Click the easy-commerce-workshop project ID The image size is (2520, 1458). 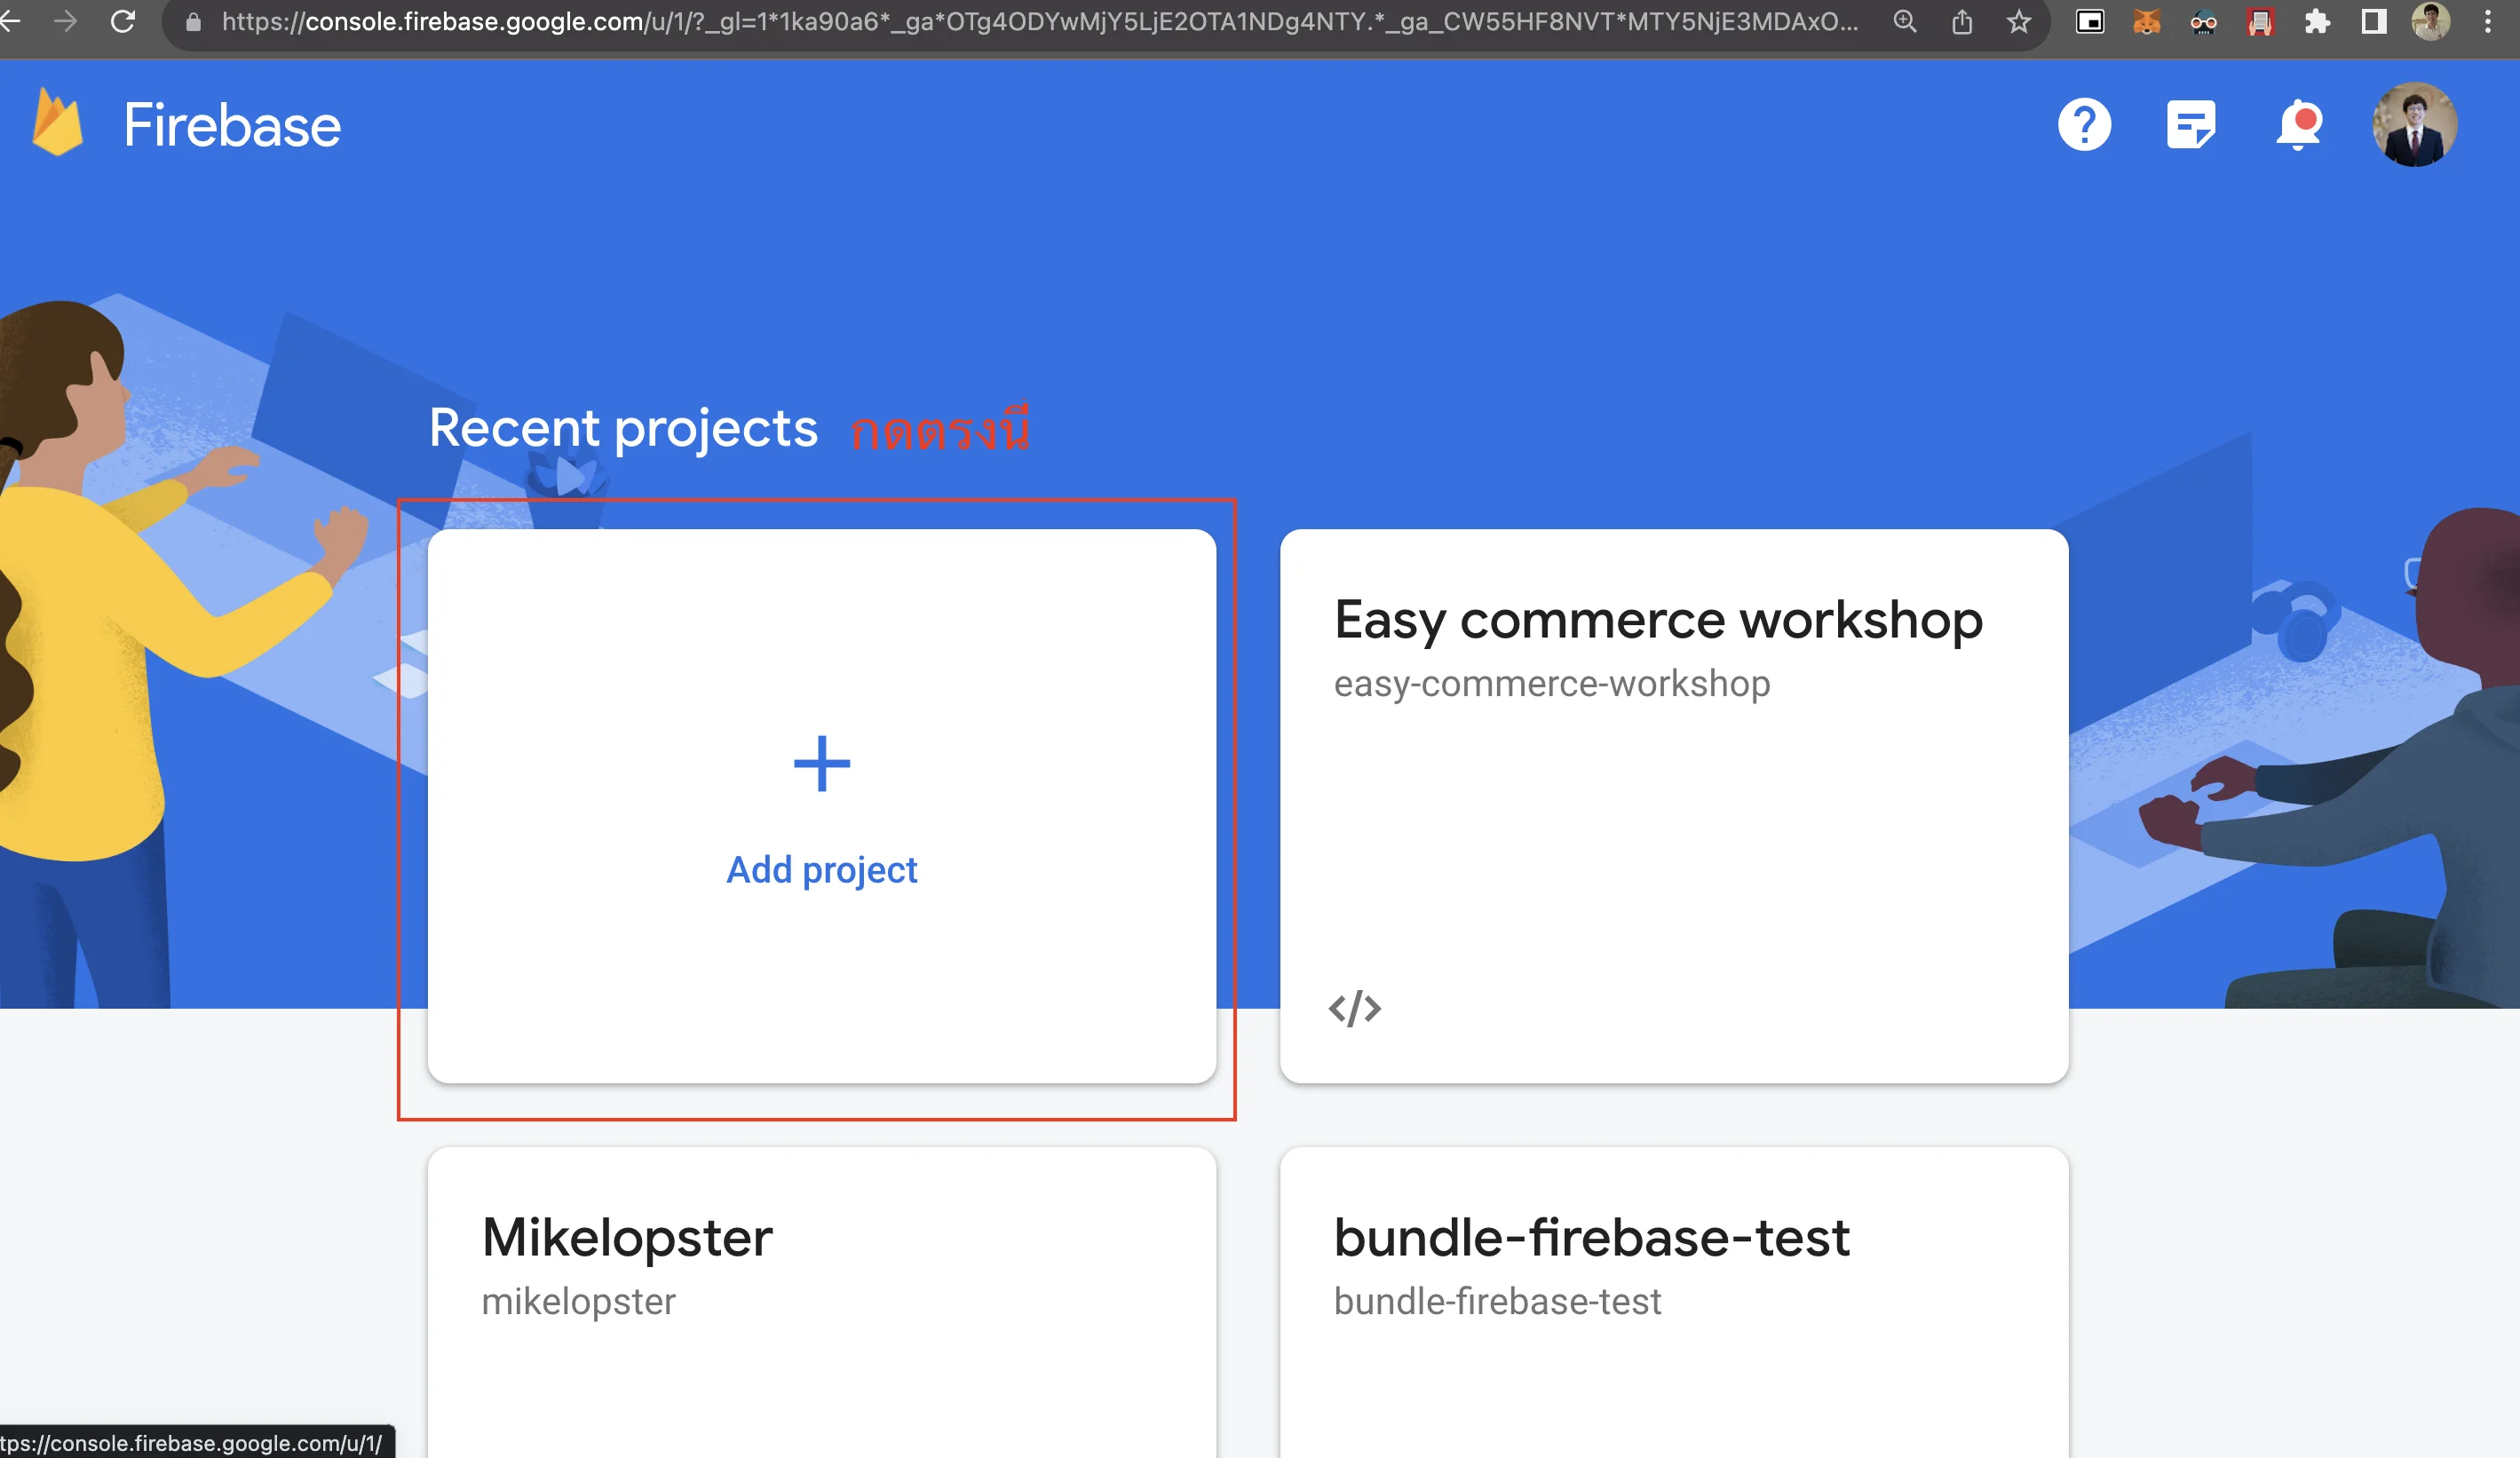tap(1552, 684)
